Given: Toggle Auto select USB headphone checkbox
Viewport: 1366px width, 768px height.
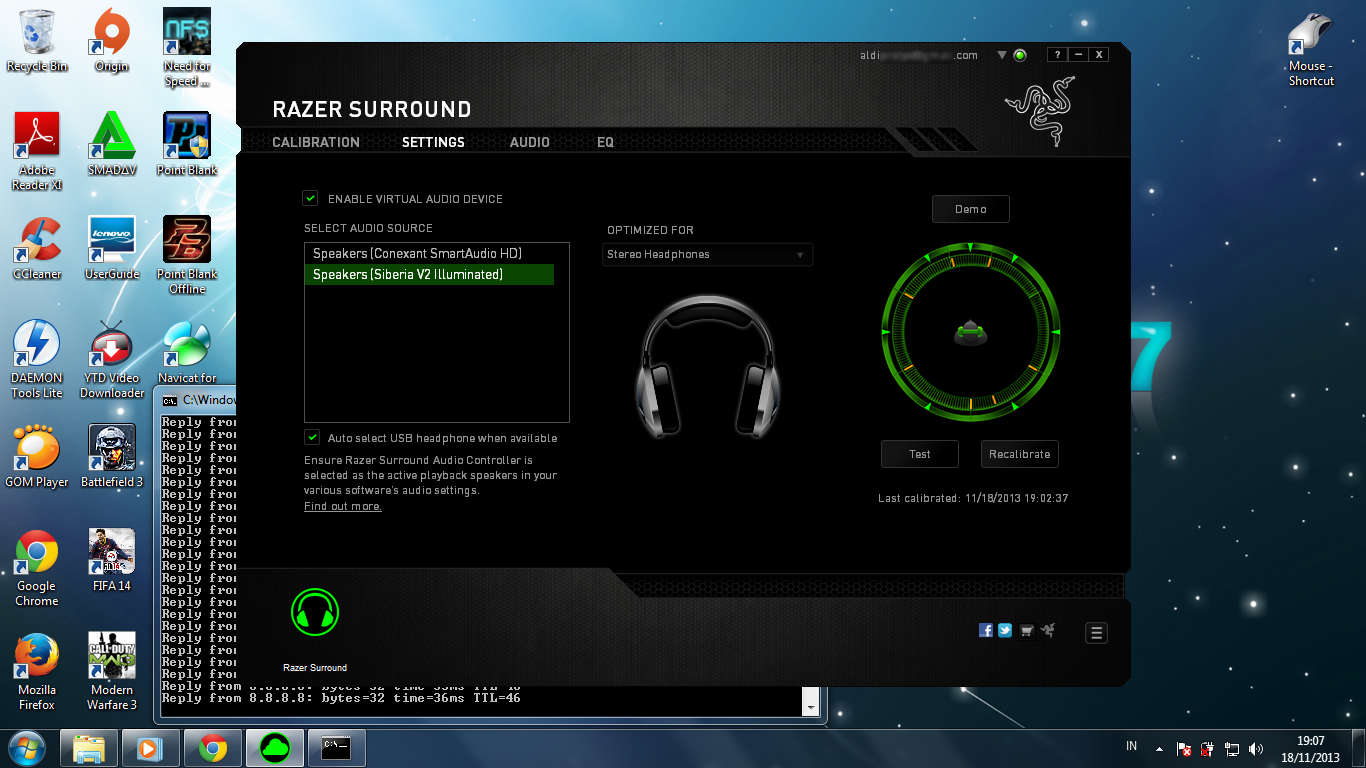Looking at the screenshot, I should coord(312,438).
